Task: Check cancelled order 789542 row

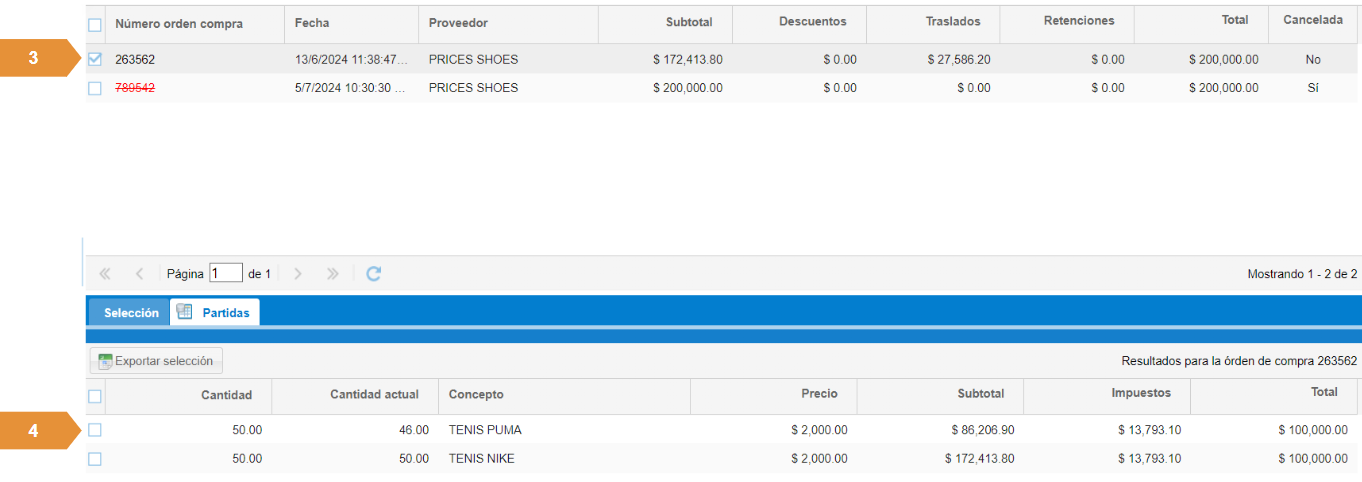Action: click(95, 88)
